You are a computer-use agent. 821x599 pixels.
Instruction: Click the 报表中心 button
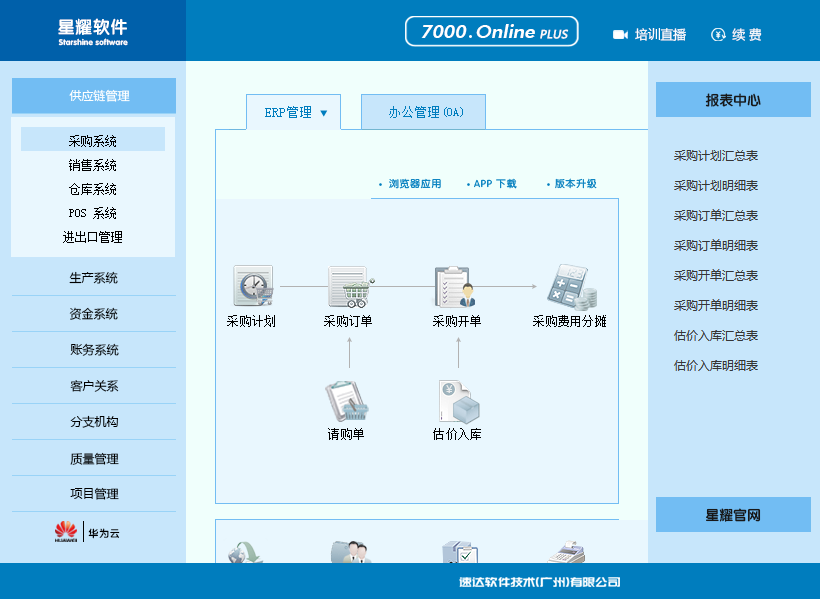point(733,99)
